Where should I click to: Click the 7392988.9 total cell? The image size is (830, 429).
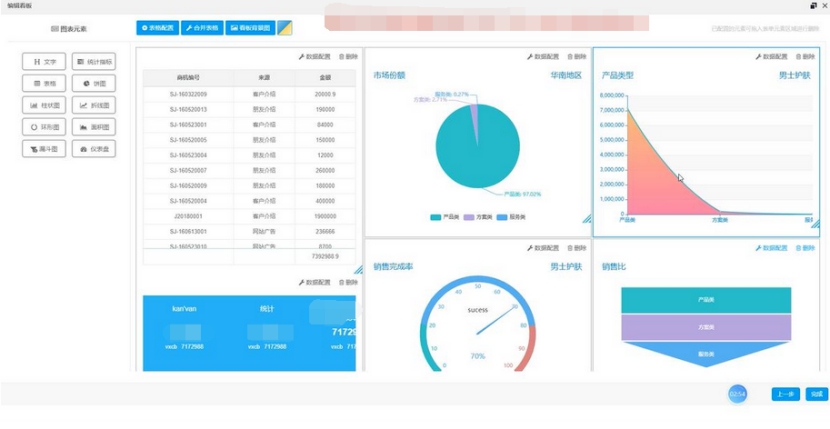[325, 256]
